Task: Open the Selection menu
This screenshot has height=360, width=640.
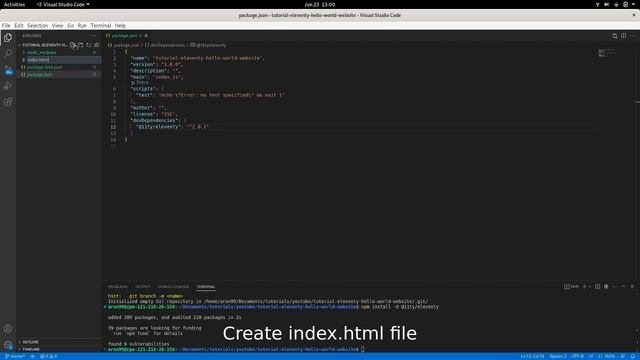Action: pyautogui.click(x=38, y=25)
